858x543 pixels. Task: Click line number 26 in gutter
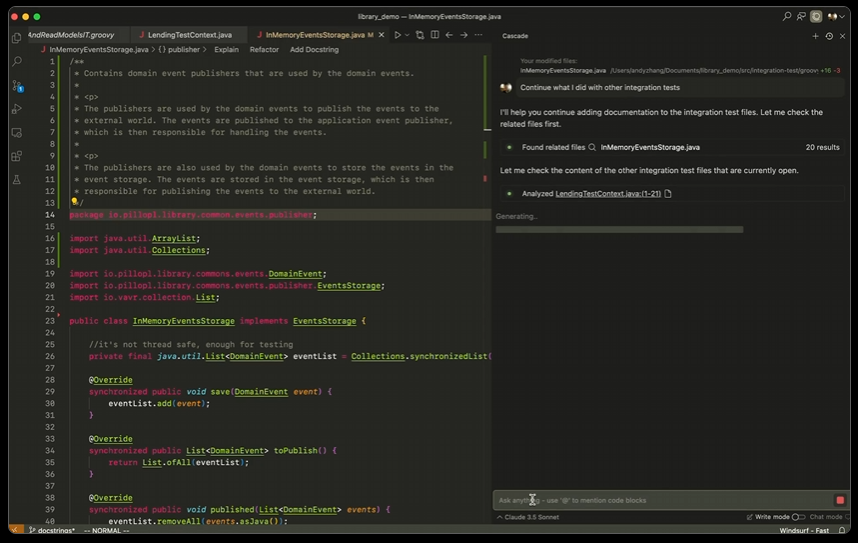point(50,356)
